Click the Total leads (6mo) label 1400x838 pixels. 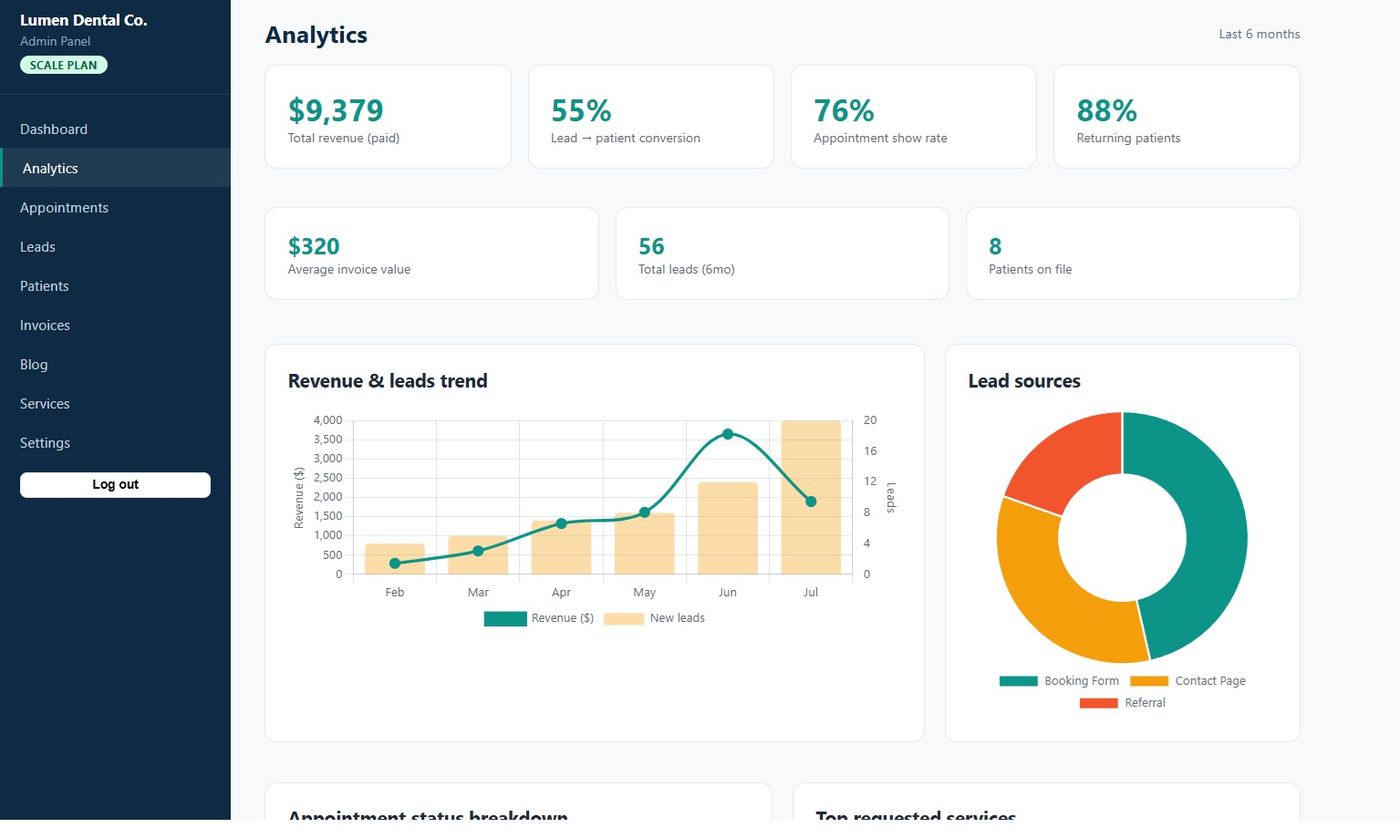point(686,269)
